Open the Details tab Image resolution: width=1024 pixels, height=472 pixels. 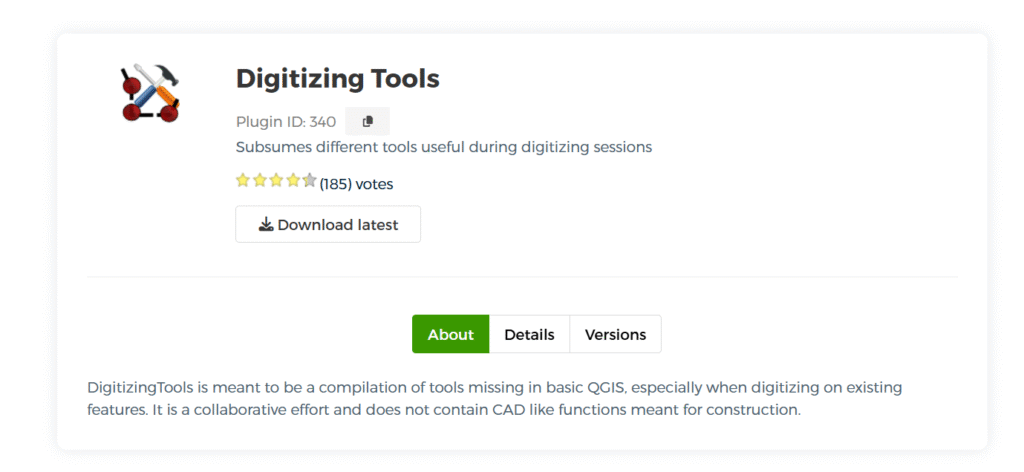(529, 334)
